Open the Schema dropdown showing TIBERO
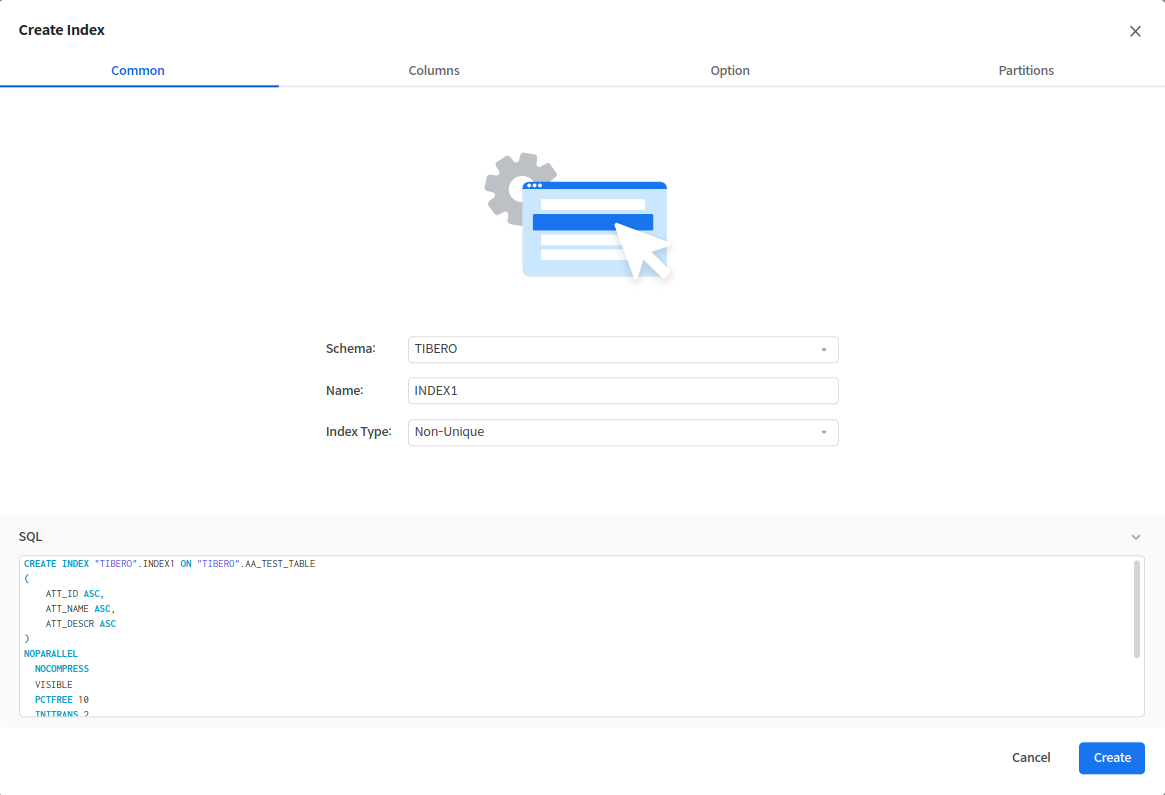1165x795 pixels. click(x=610, y=349)
